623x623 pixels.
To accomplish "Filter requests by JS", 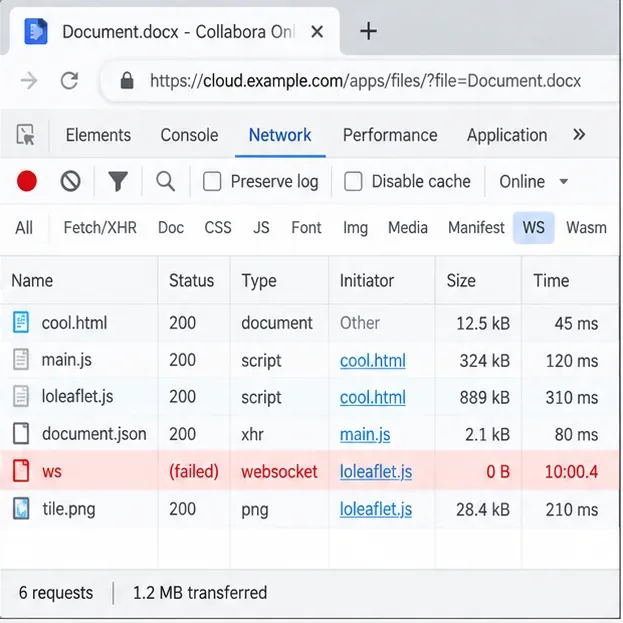I will coord(261,228).
